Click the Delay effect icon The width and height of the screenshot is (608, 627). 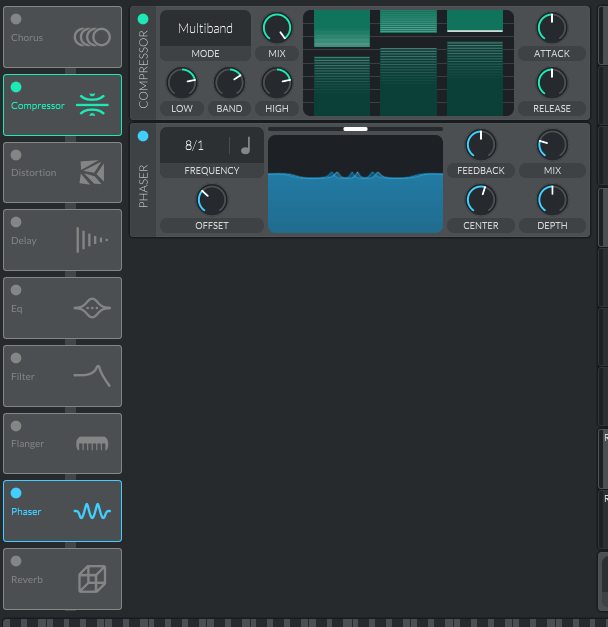[92, 240]
